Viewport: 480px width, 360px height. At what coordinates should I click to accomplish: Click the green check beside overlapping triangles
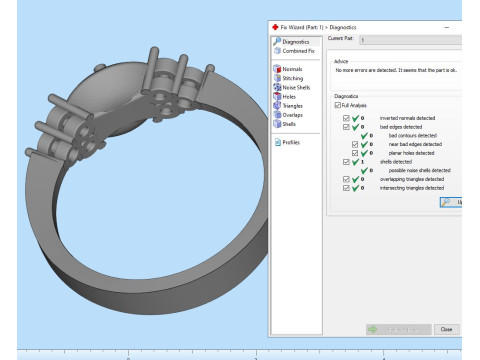pos(355,179)
